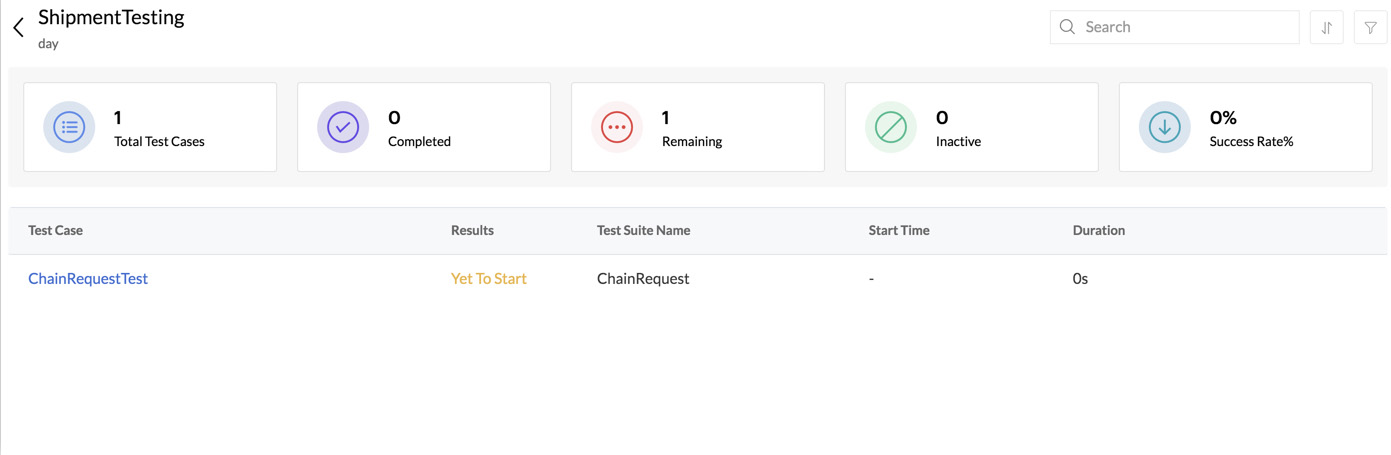Click the ChainRequest suite name cell

pyautogui.click(x=643, y=279)
